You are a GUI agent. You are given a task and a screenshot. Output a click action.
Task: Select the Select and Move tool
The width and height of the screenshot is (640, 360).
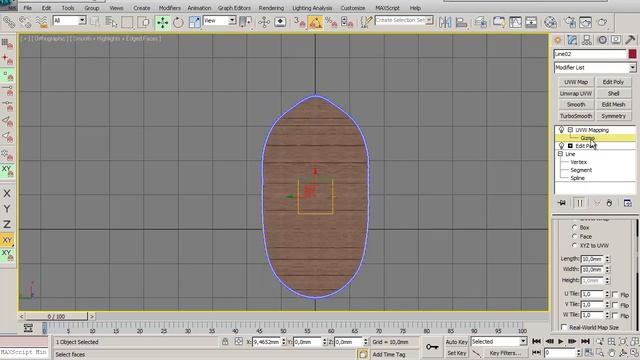(x=162, y=22)
